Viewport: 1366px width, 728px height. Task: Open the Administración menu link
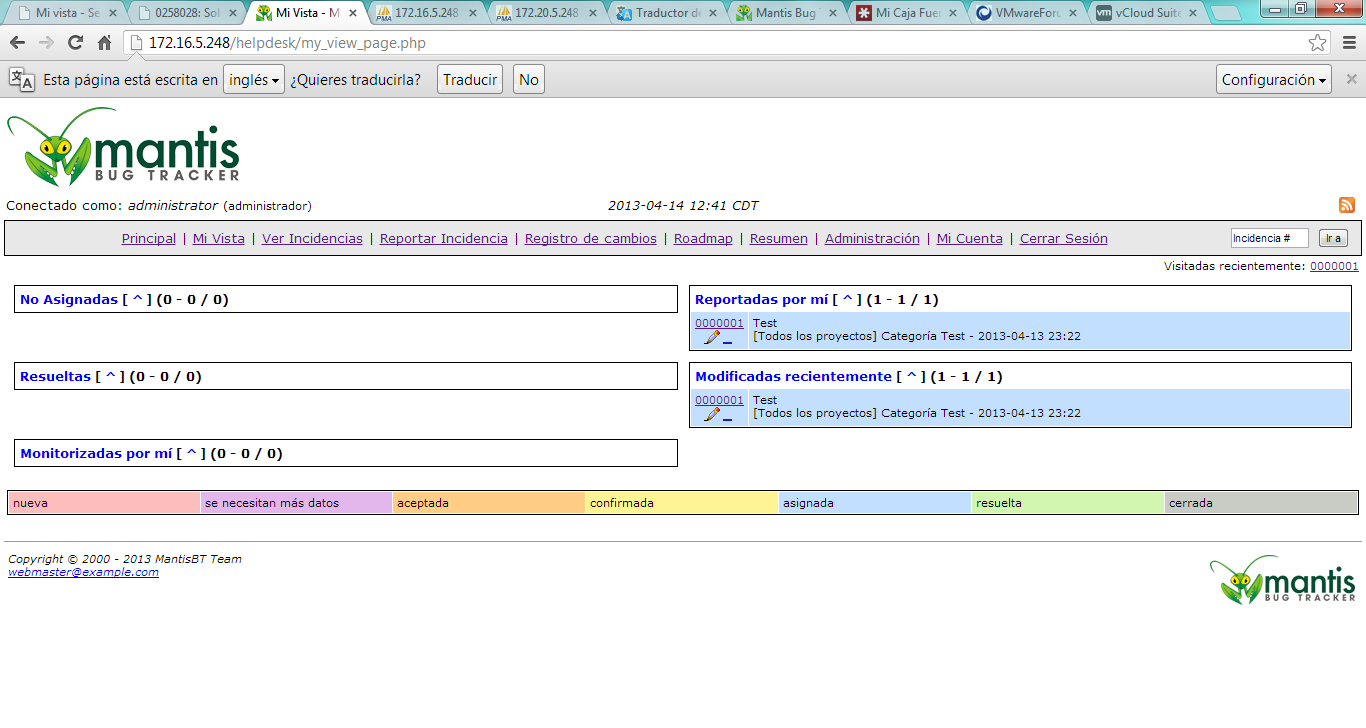click(872, 239)
